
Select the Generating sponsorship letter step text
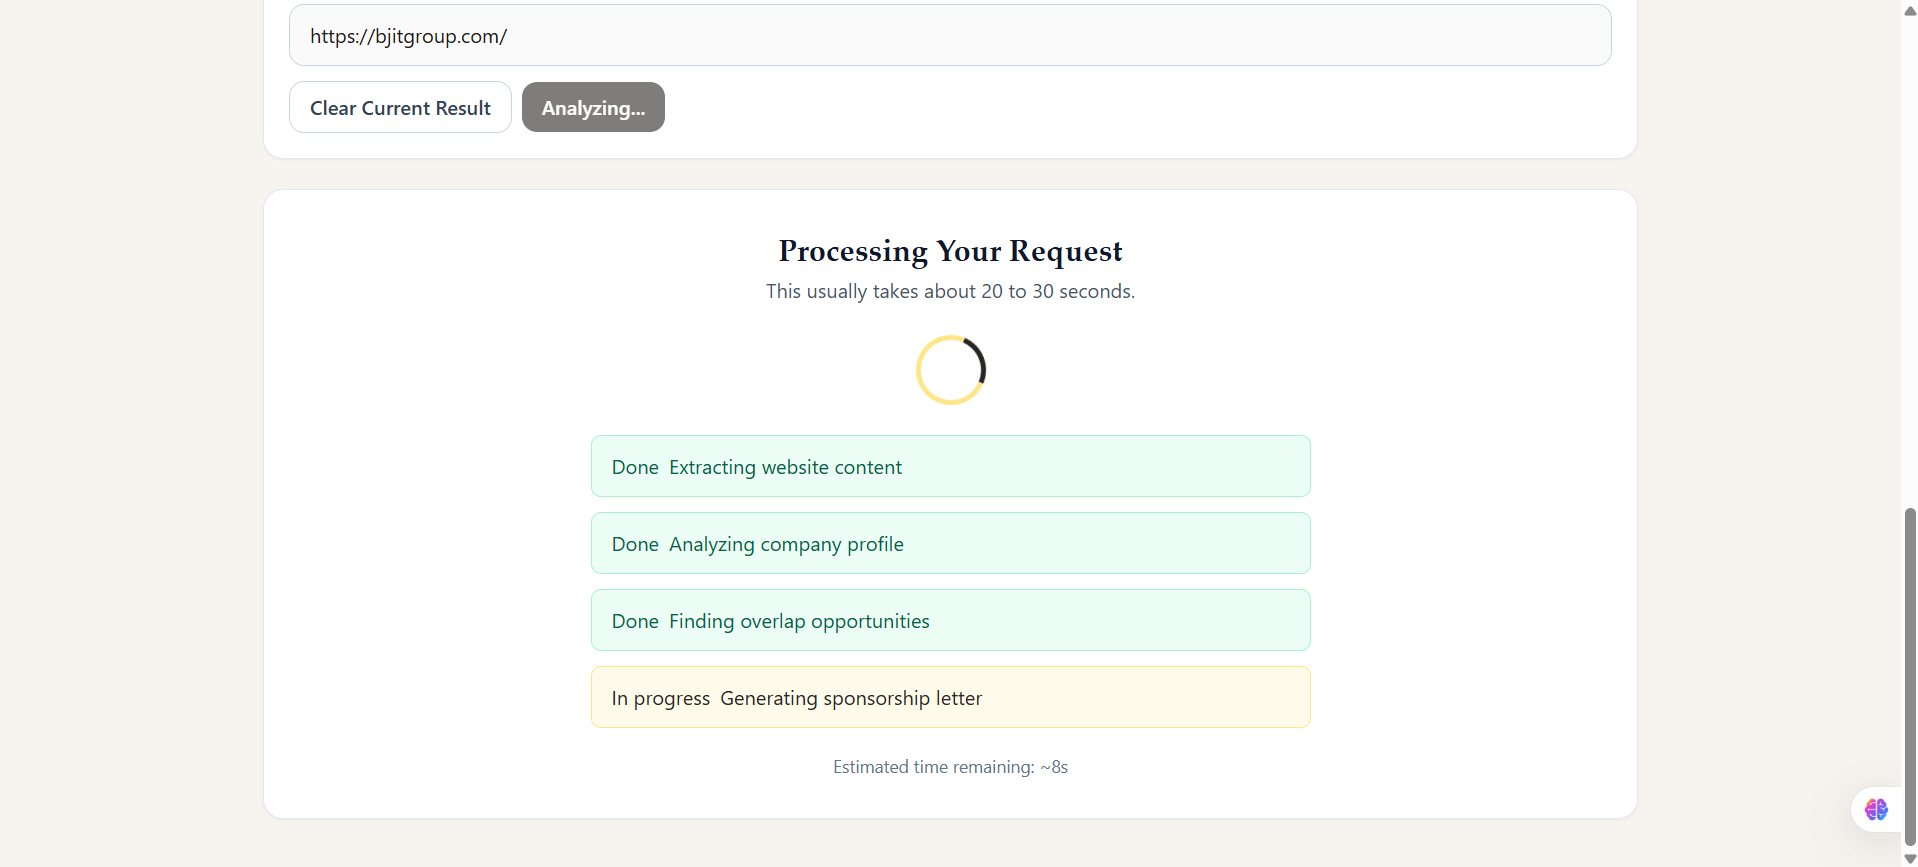click(851, 698)
